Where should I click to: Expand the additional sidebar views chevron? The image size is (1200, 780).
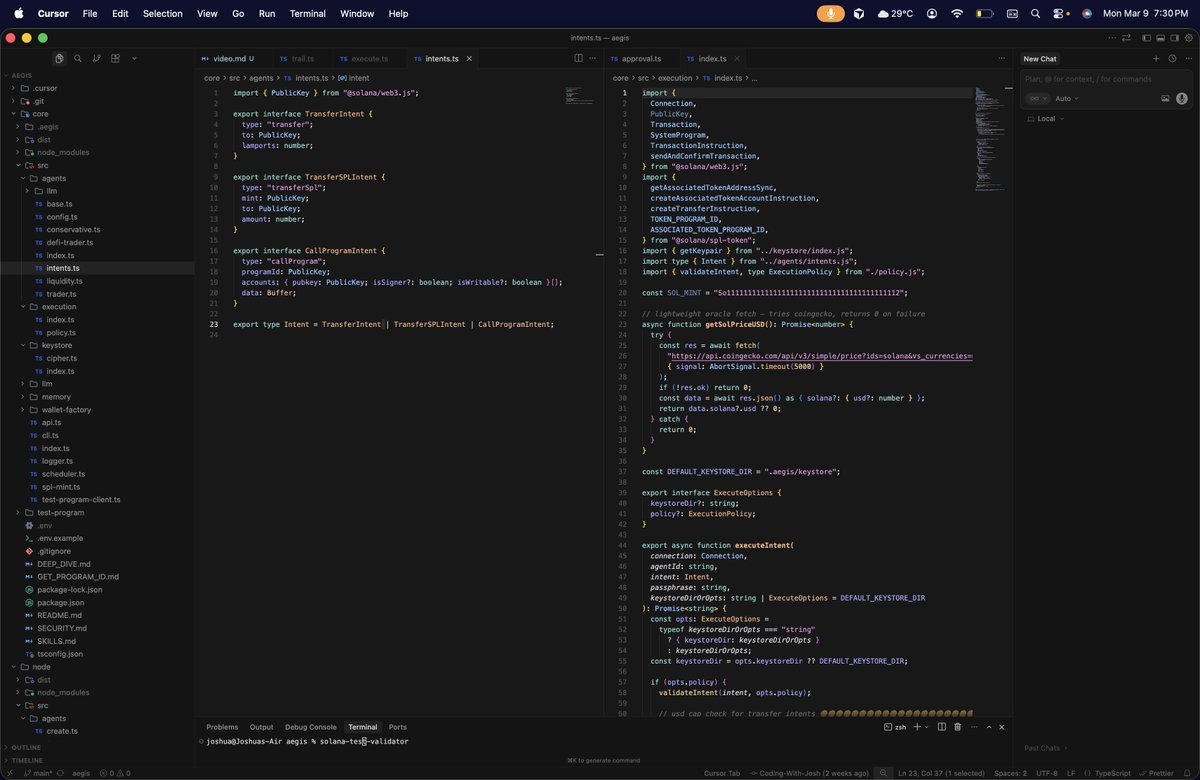pyautogui.click(x=133, y=59)
